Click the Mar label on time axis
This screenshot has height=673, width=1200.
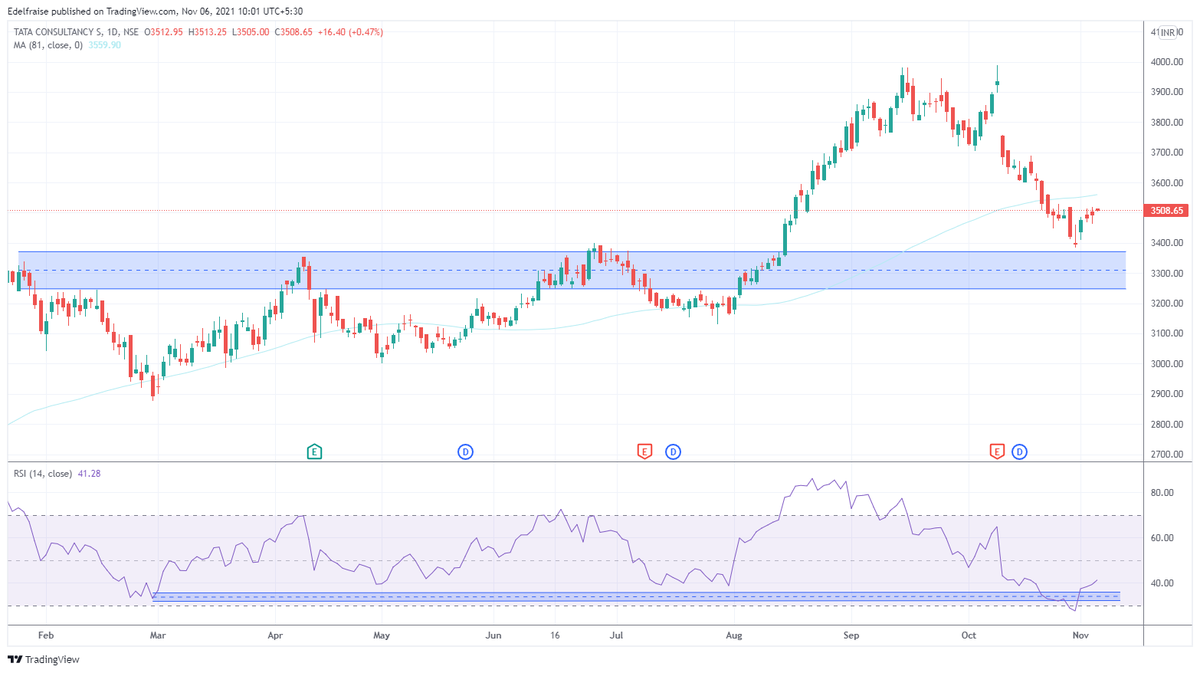pyautogui.click(x=157, y=635)
